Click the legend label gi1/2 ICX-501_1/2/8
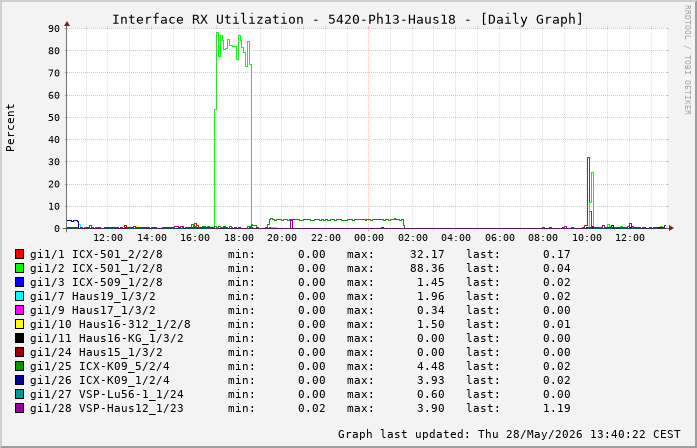Image resolution: width=697 pixels, height=448 pixels. pos(96,268)
